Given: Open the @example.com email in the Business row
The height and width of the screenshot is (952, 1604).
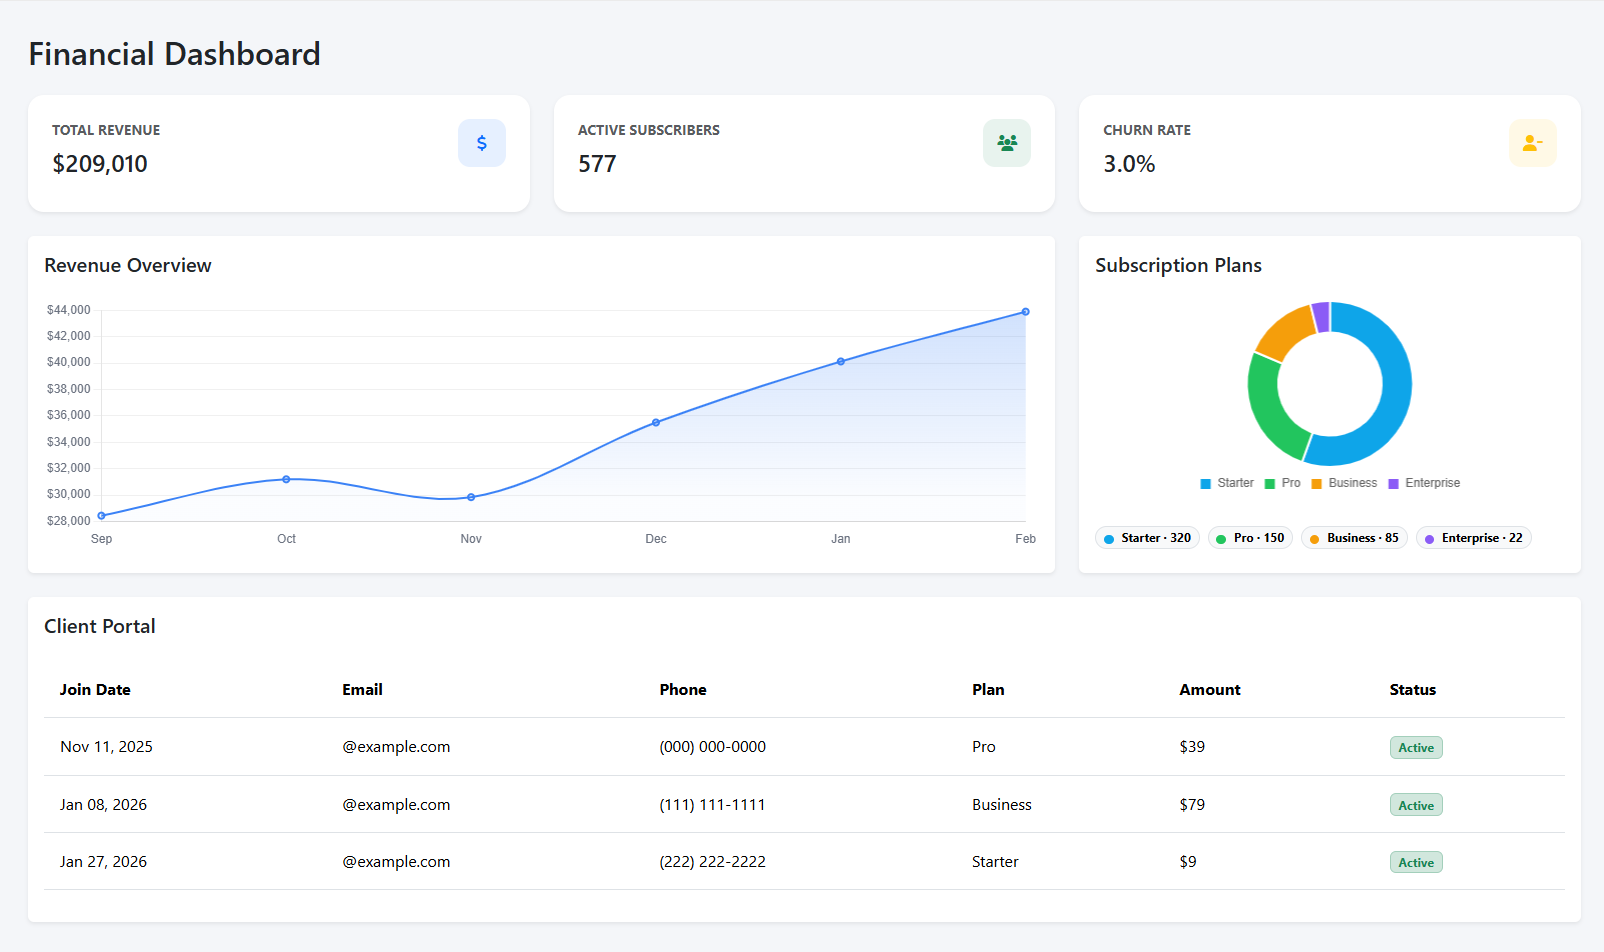Looking at the screenshot, I should click(x=396, y=804).
